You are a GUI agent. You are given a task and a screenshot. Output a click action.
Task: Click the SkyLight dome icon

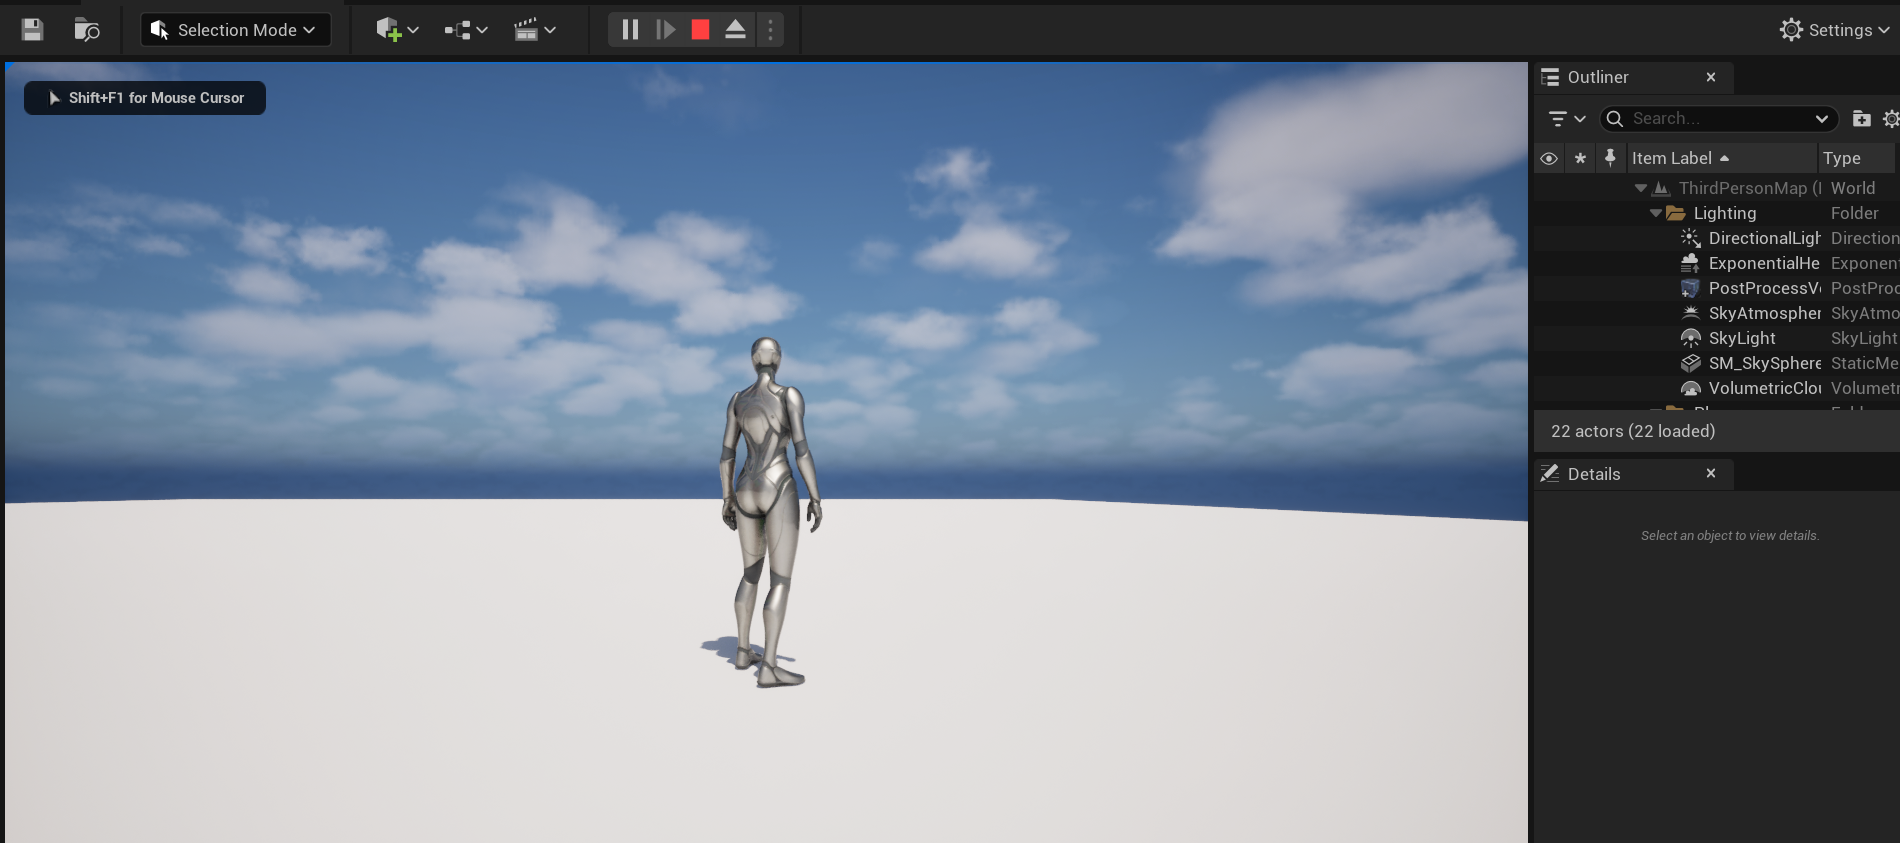pos(1690,338)
